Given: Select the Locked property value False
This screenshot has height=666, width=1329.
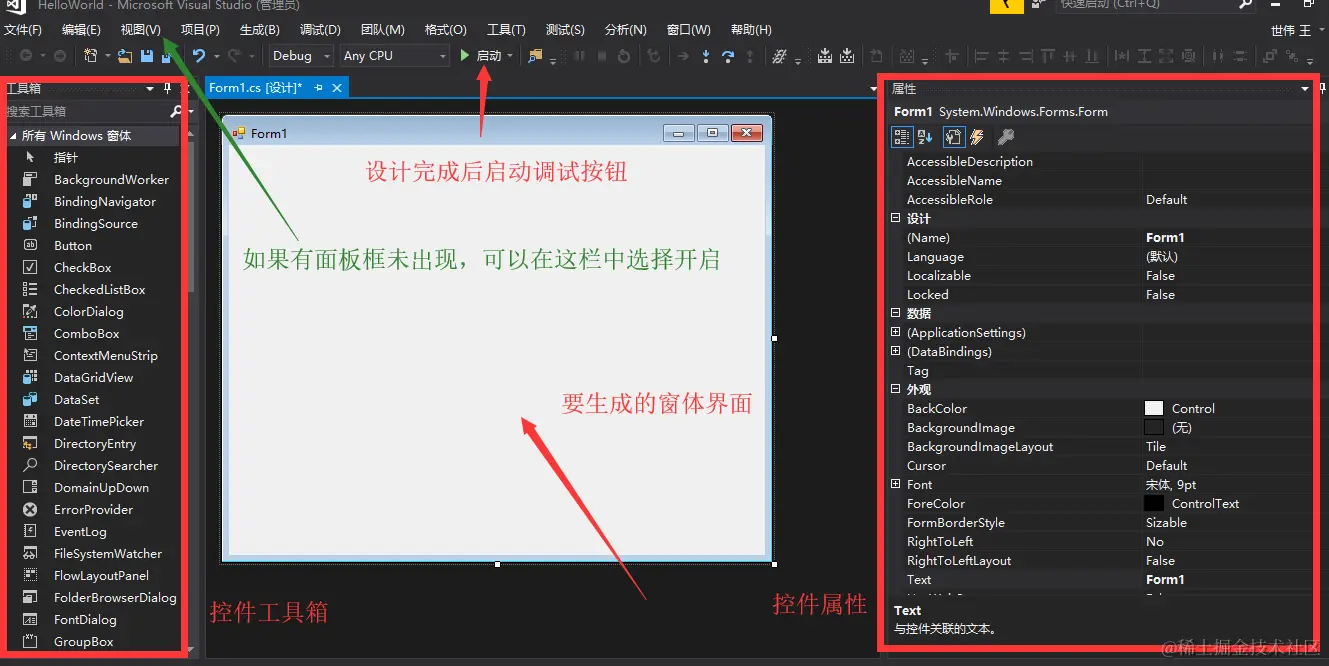Looking at the screenshot, I should [1160, 294].
